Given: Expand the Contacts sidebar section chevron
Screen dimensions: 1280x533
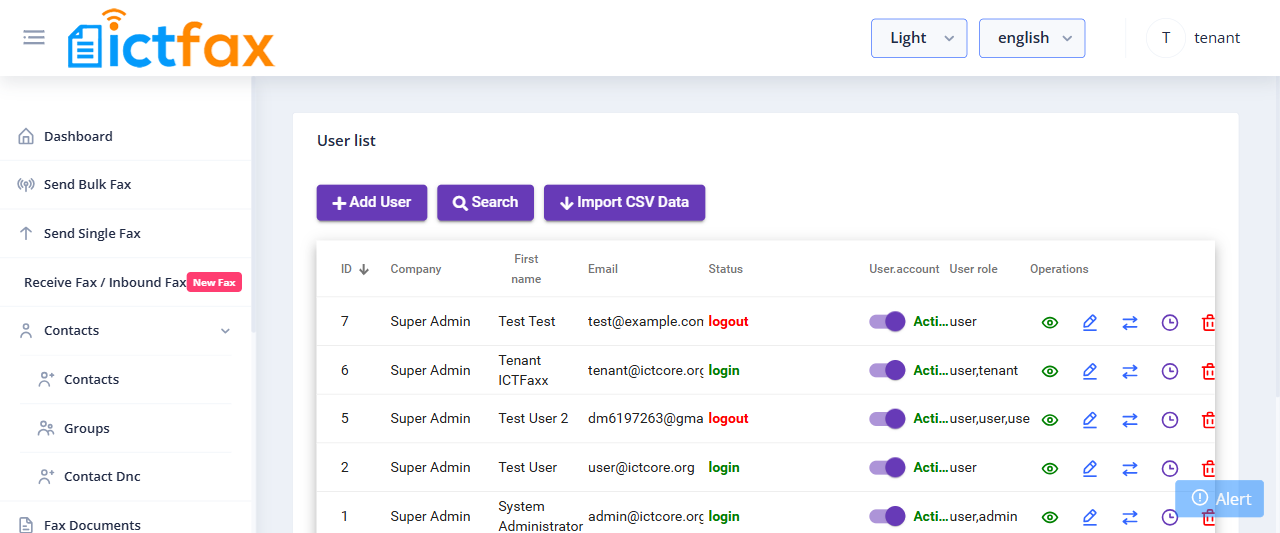Looking at the screenshot, I should click(225, 331).
